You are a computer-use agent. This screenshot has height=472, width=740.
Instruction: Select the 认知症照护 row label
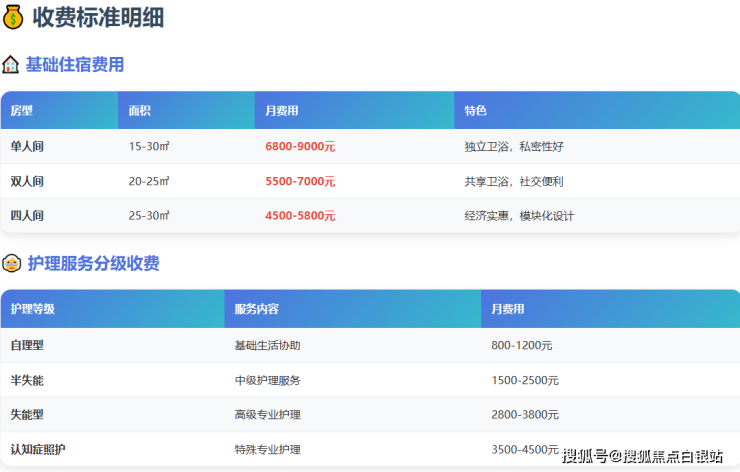coord(38,449)
